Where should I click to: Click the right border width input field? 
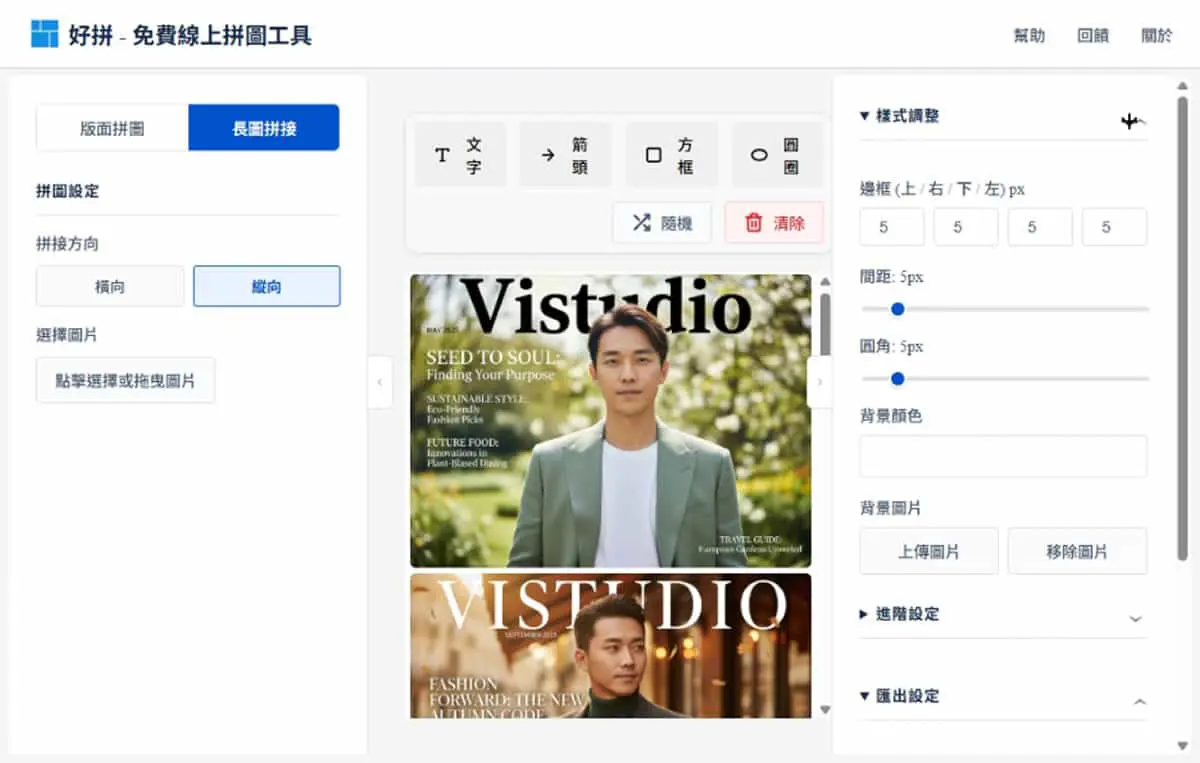click(x=966, y=227)
